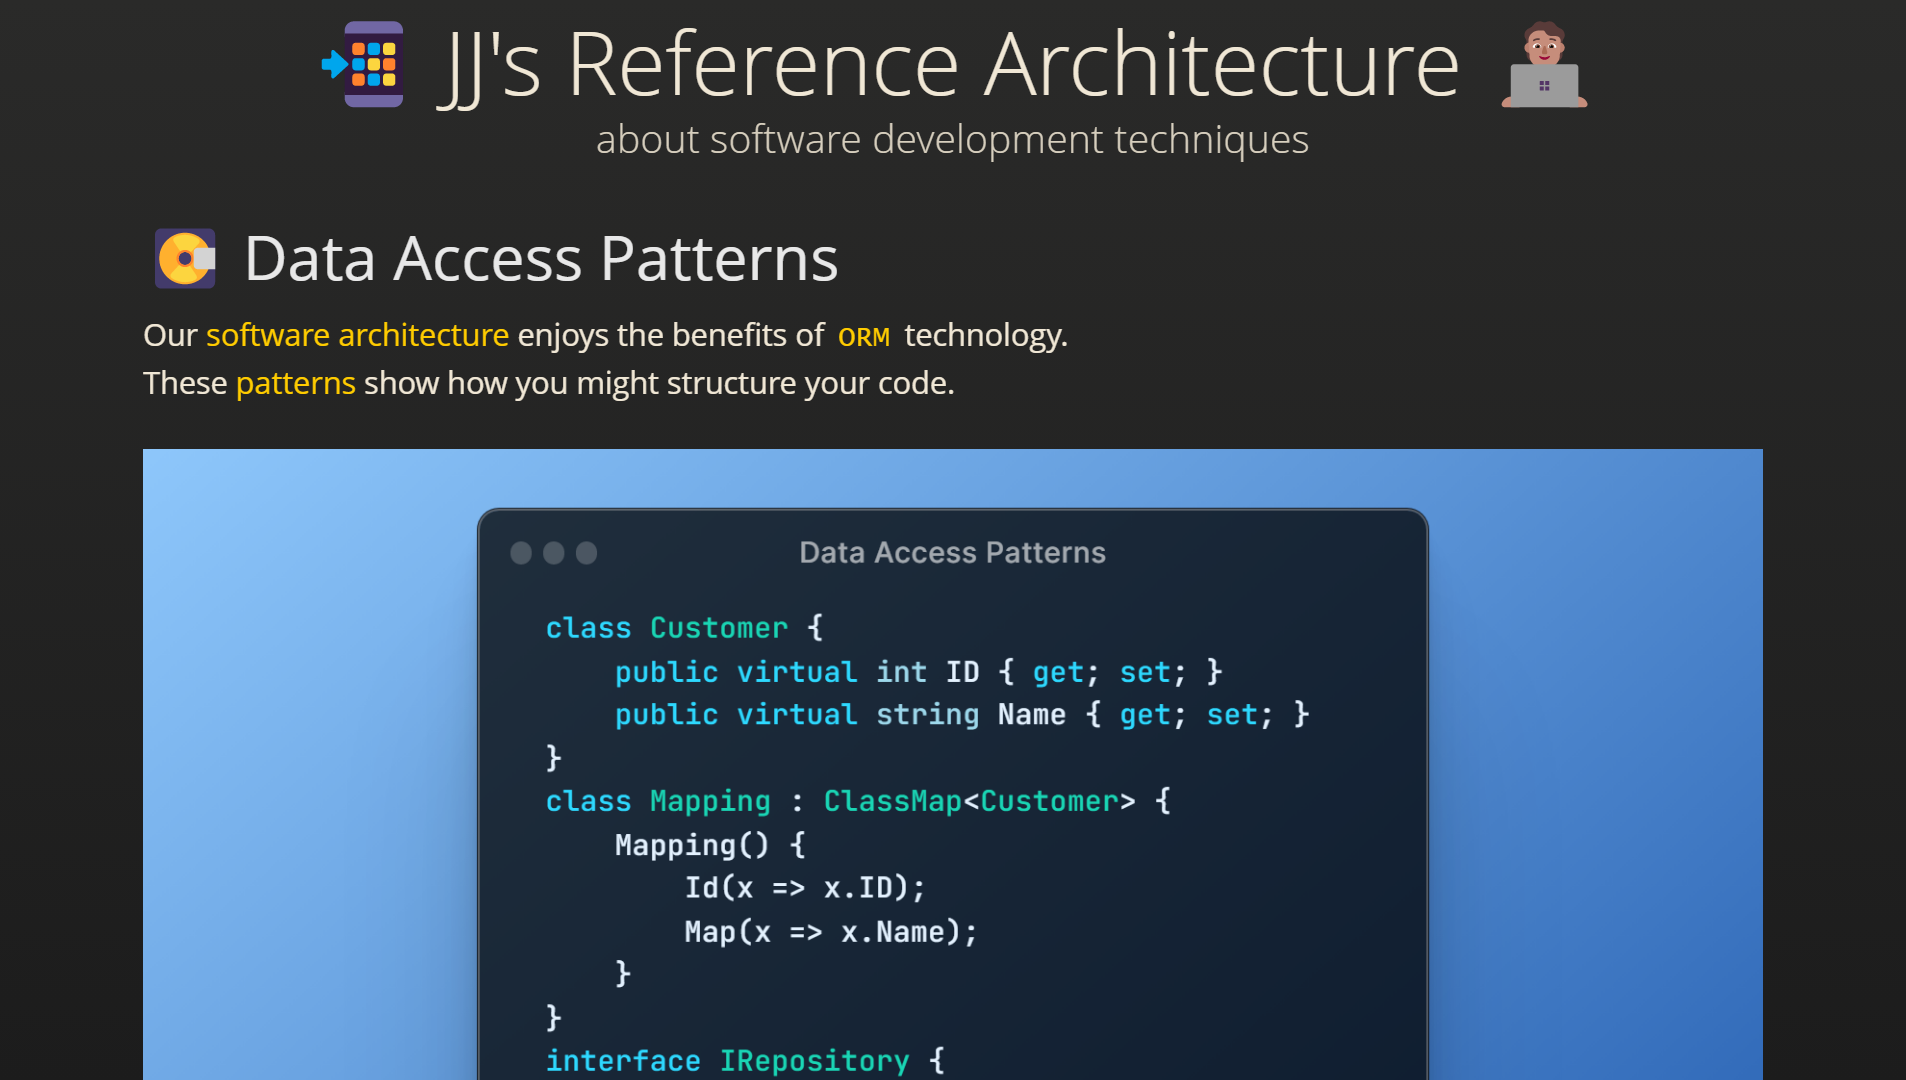
Task: Click 'Map(x => x.Name);' code line
Action: (x=831, y=932)
